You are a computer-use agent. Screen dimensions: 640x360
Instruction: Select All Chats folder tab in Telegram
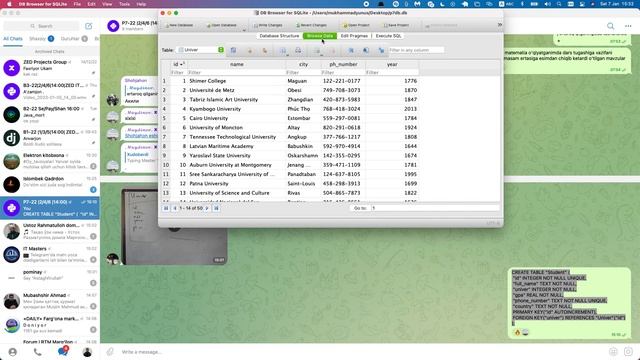tap(13, 39)
